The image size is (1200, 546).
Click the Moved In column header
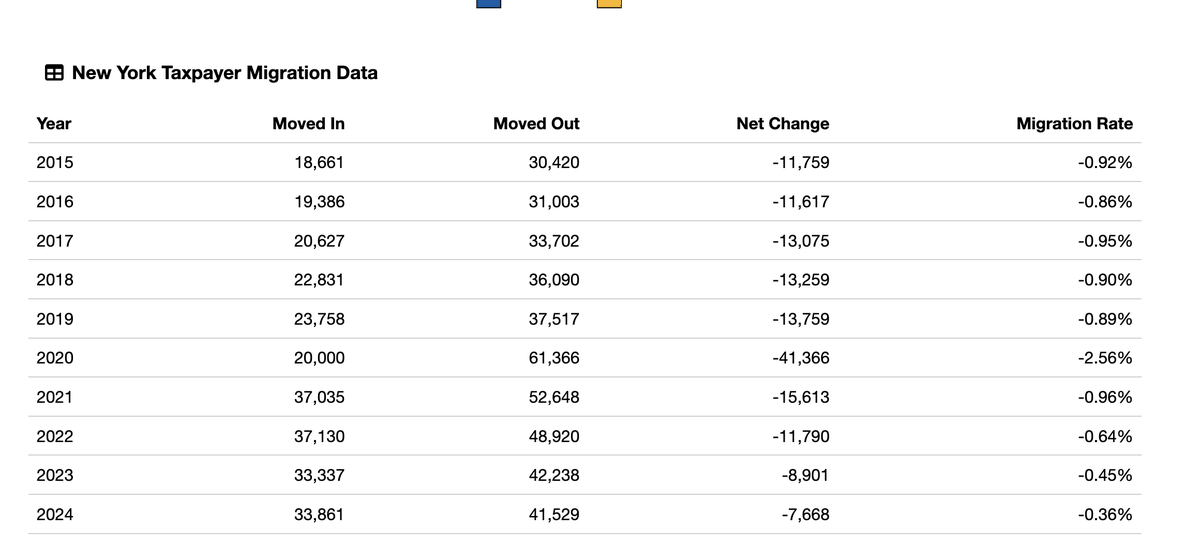[308, 124]
